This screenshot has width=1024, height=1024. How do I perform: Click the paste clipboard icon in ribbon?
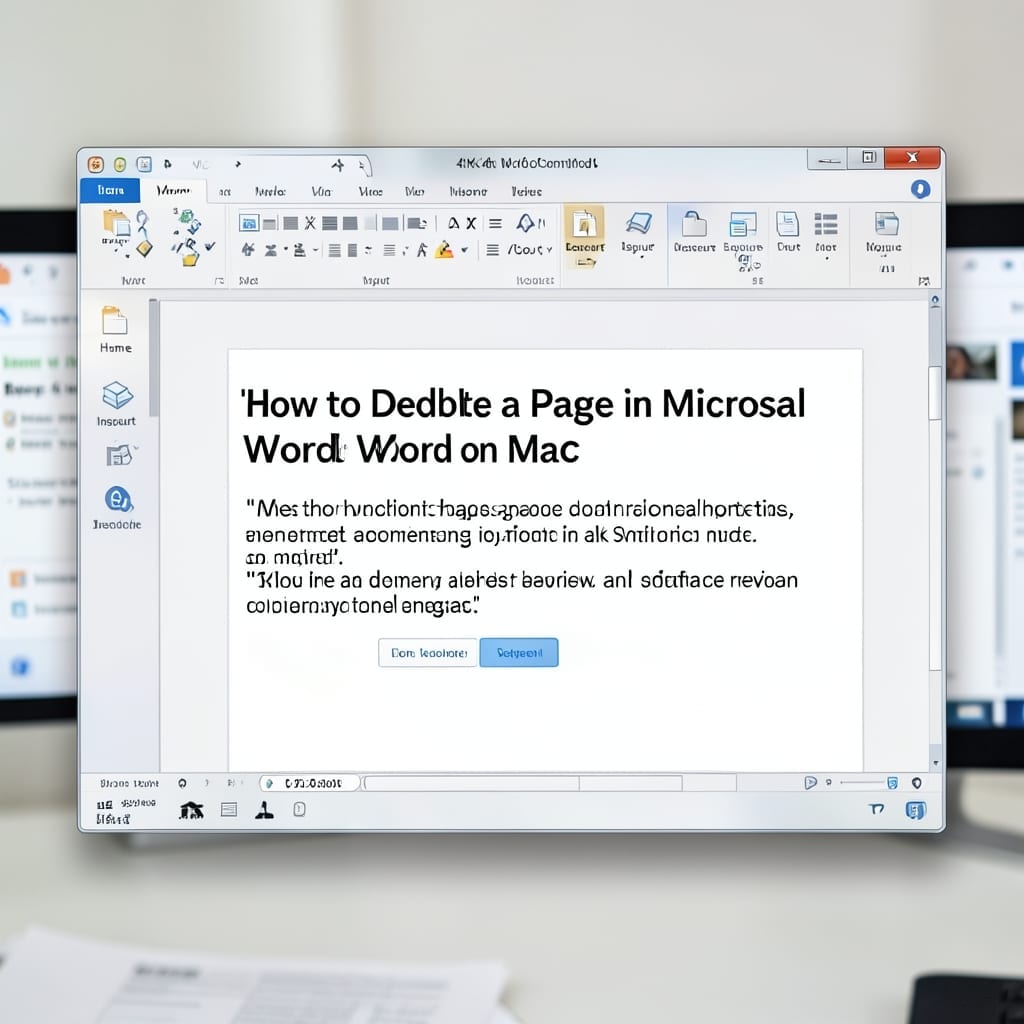(x=116, y=223)
